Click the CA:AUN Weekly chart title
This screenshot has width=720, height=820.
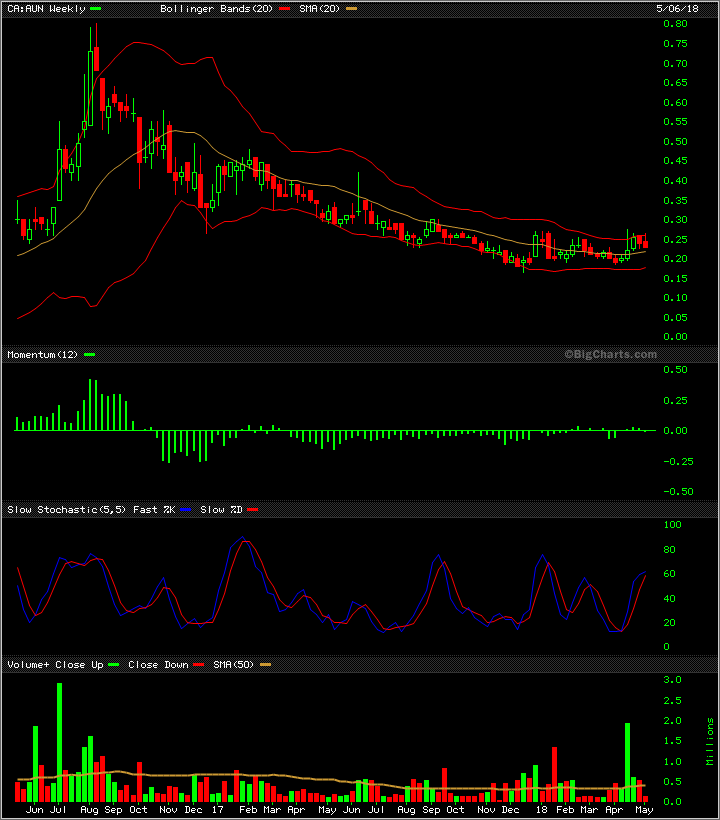click(46, 9)
